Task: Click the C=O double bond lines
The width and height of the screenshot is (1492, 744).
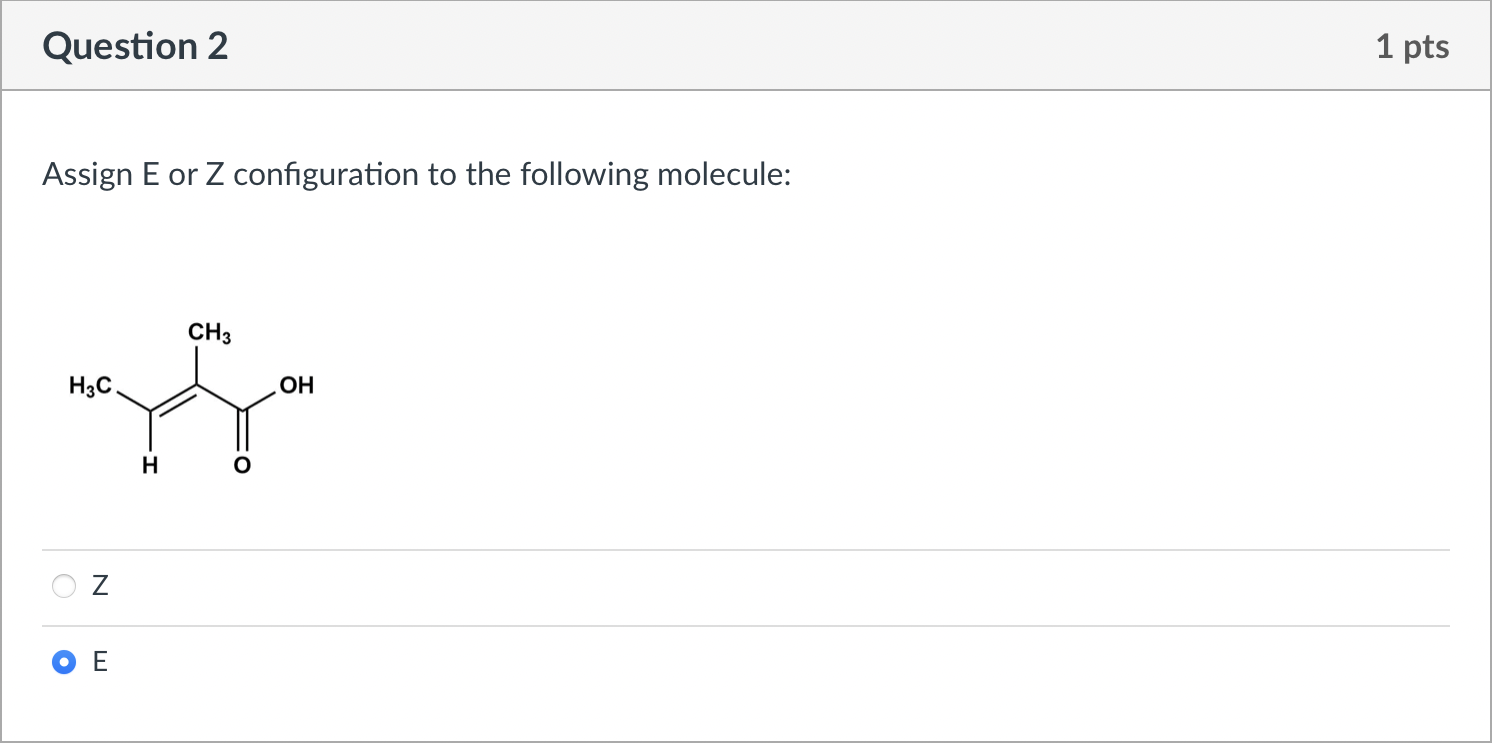Action: (x=241, y=433)
